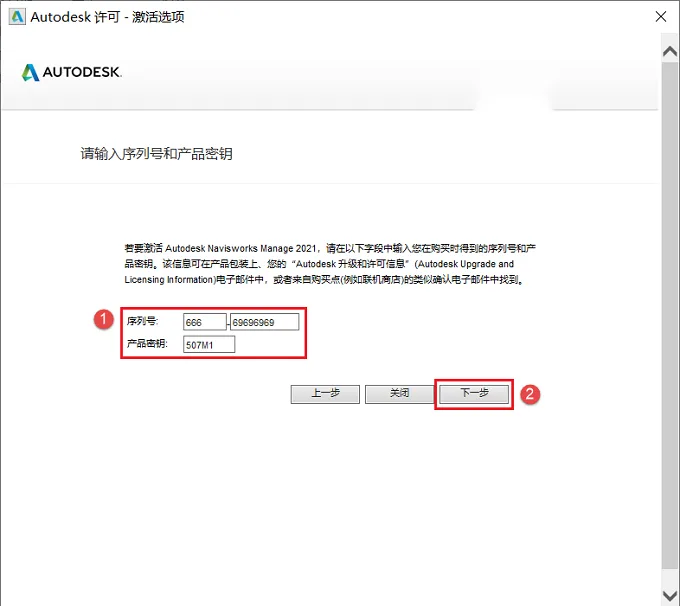Image resolution: width=680 pixels, height=606 pixels.
Task: Focus the serial number field 69696969
Action: (265, 322)
